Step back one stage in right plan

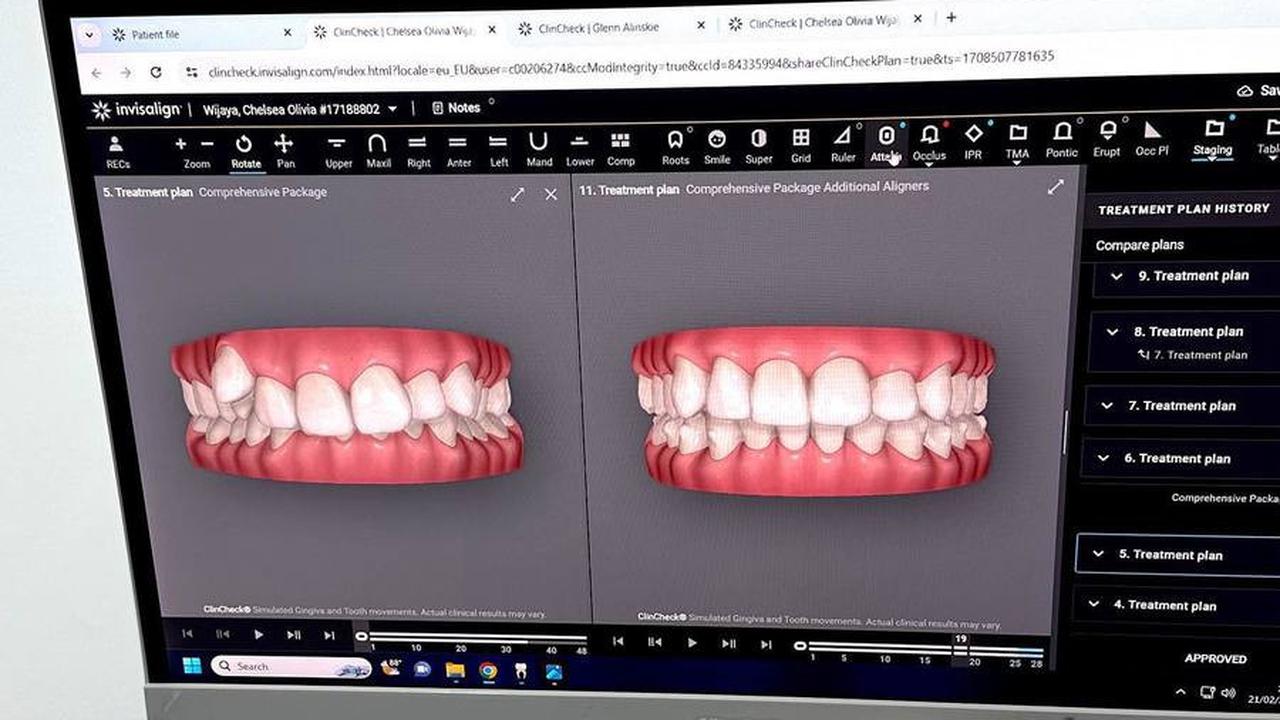pyautogui.click(x=654, y=642)
